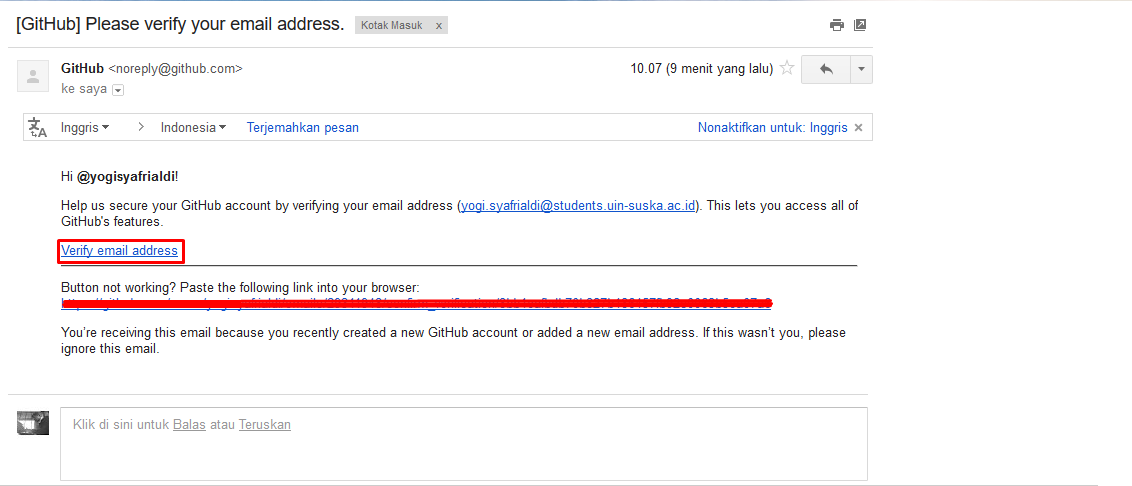This screenshot has width=1132, height=486.
Task: Print the GitHub verification email
Action: point(836,25)
